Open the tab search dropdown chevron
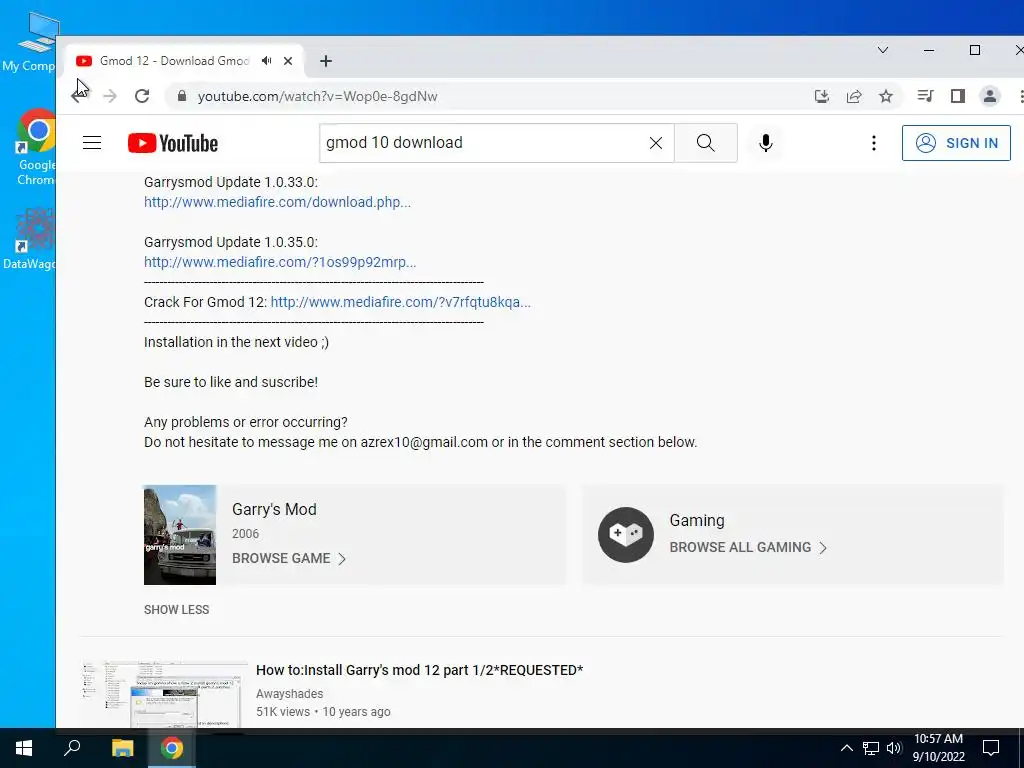 pos(882,50)
